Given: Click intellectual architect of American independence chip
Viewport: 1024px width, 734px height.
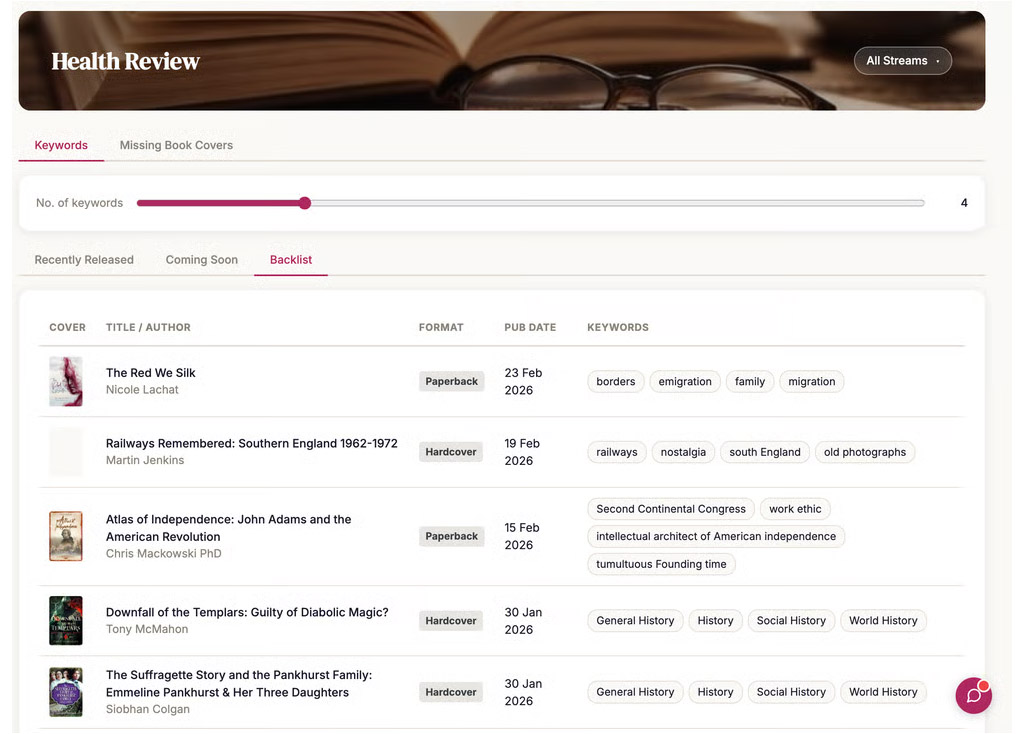Looking at the screenshot, I should 716,536.
